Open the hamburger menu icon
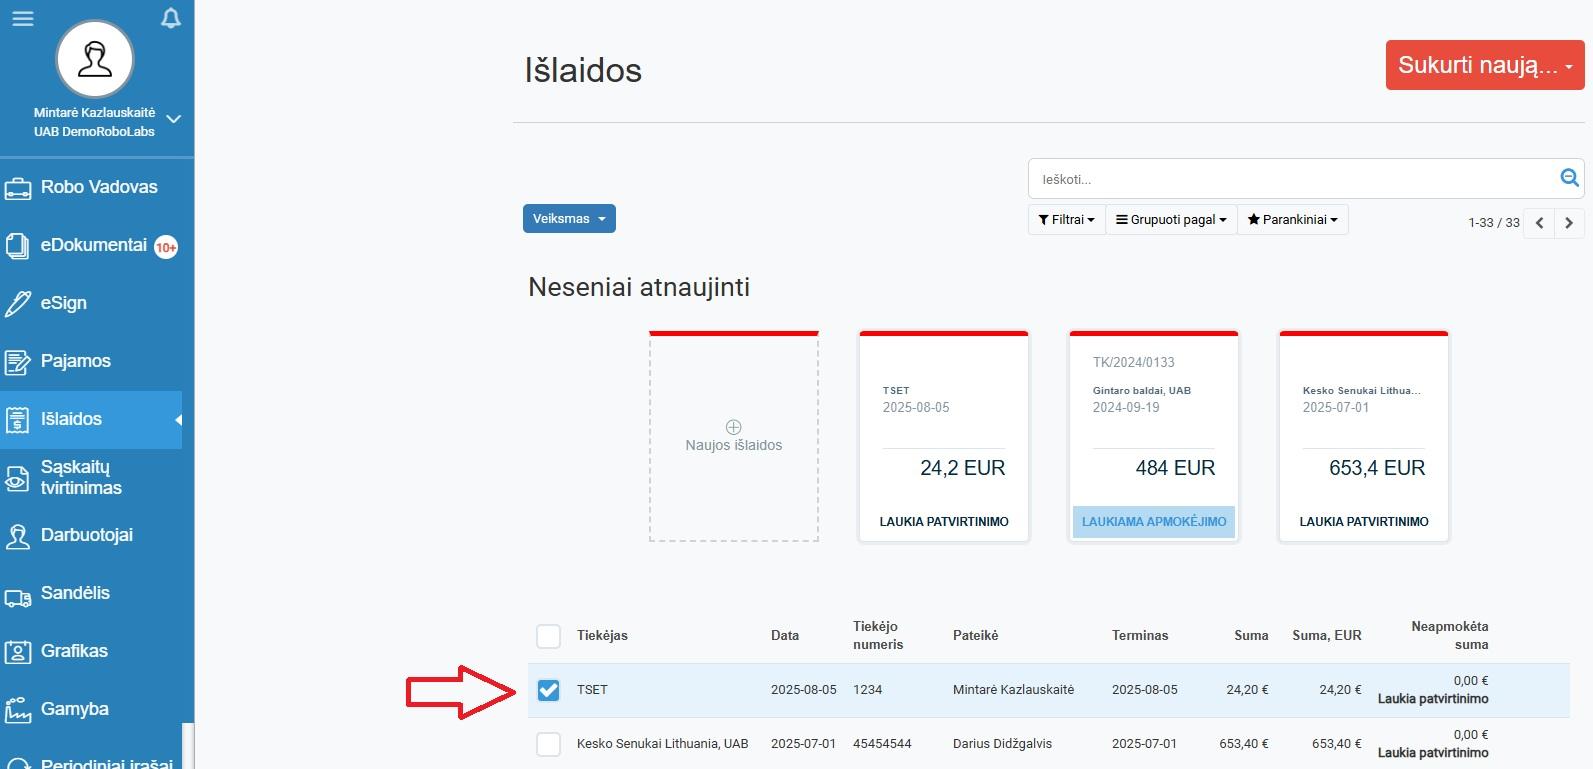Screen dimensions: 1593x769 pyautogui.click(x=22, y=19)
